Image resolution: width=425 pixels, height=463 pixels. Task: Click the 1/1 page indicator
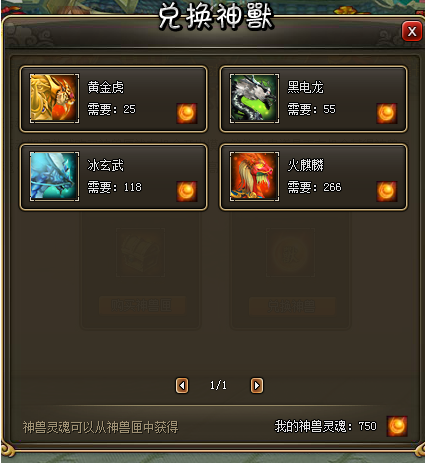click(218, 386)
